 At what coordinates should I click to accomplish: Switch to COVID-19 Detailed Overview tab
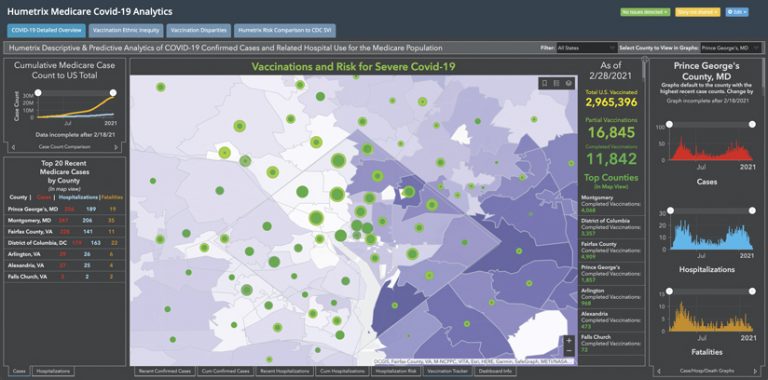[47, 30]
